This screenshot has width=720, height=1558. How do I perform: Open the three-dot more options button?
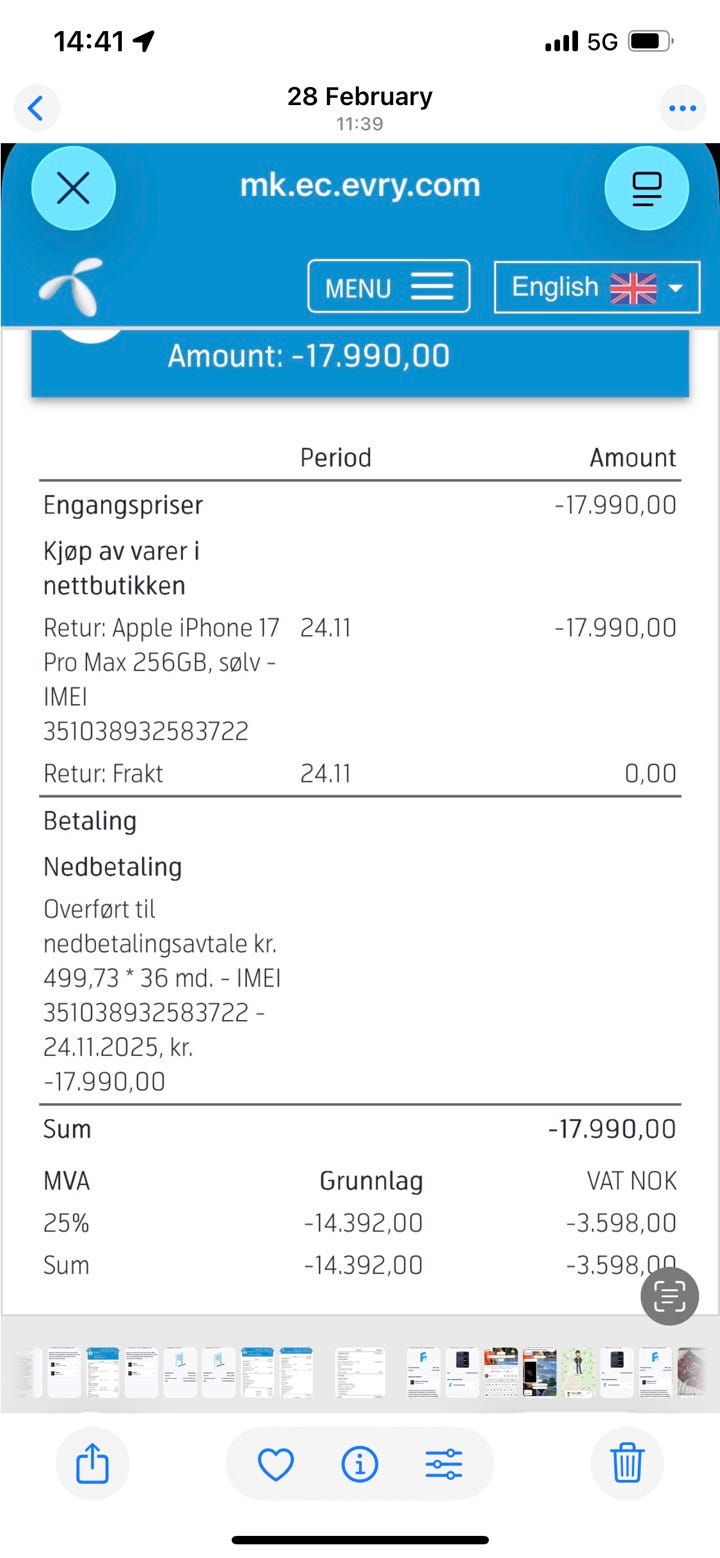(682, 108)
